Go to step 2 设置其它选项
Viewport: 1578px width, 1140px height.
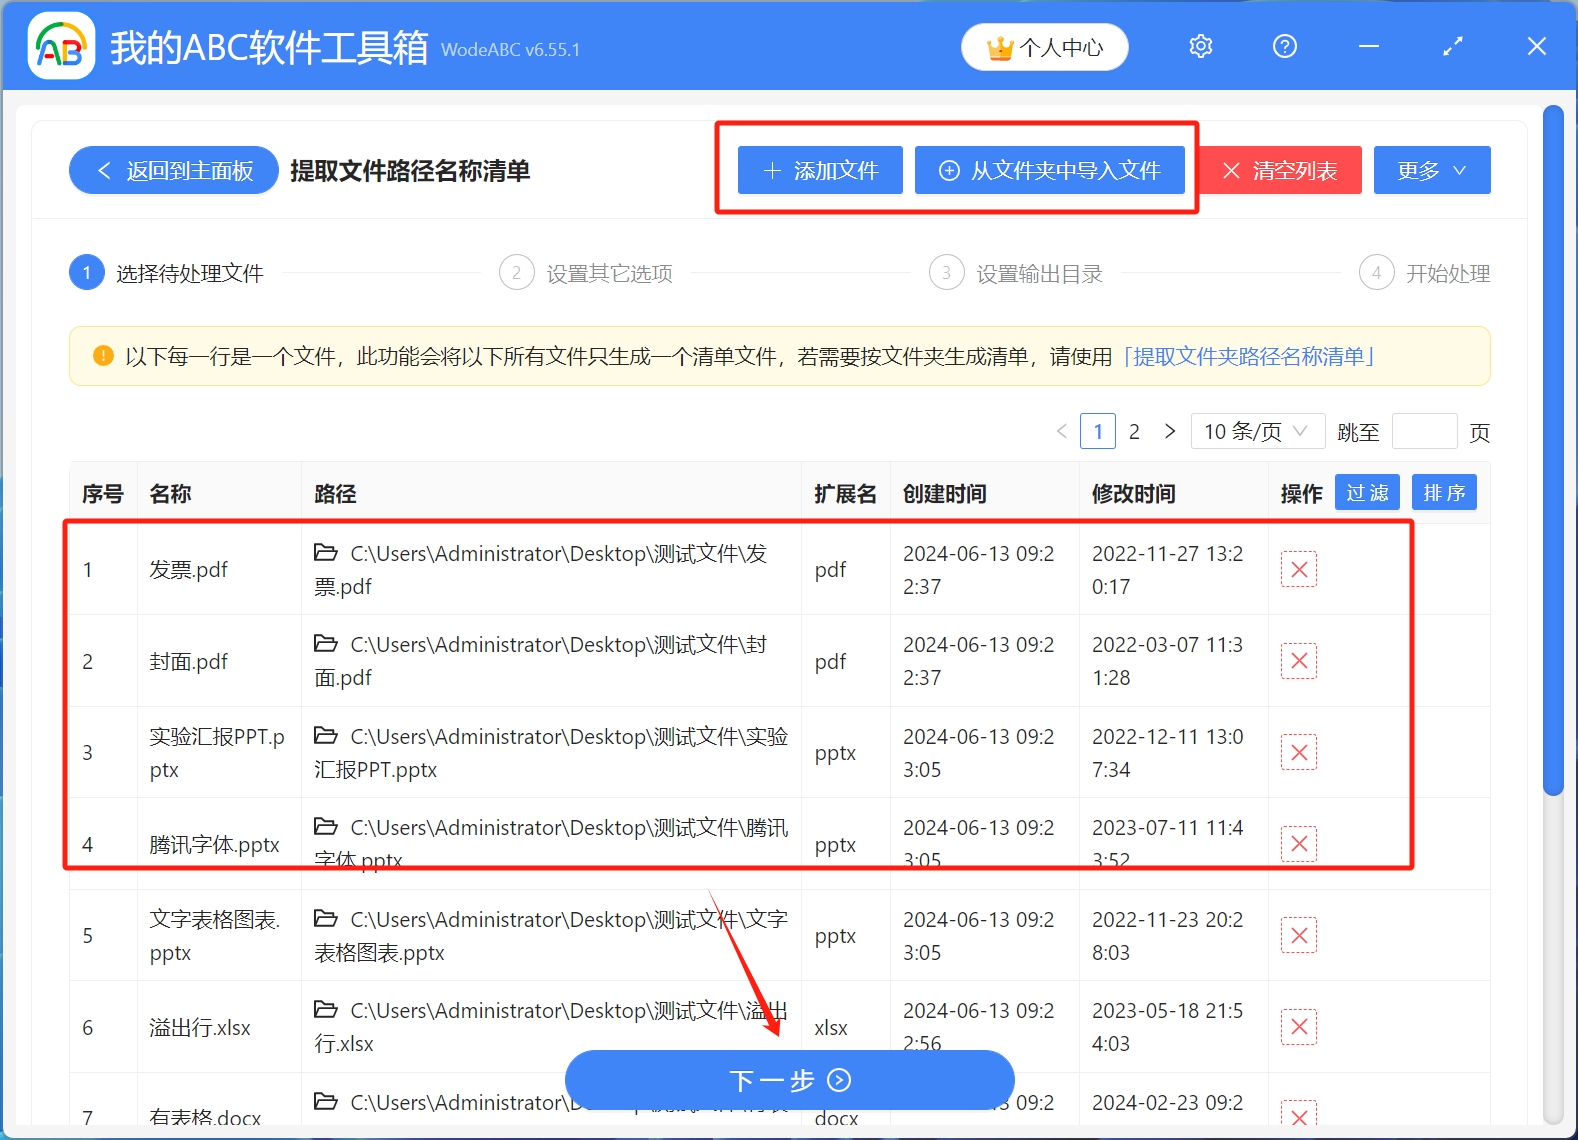point(586,273)
